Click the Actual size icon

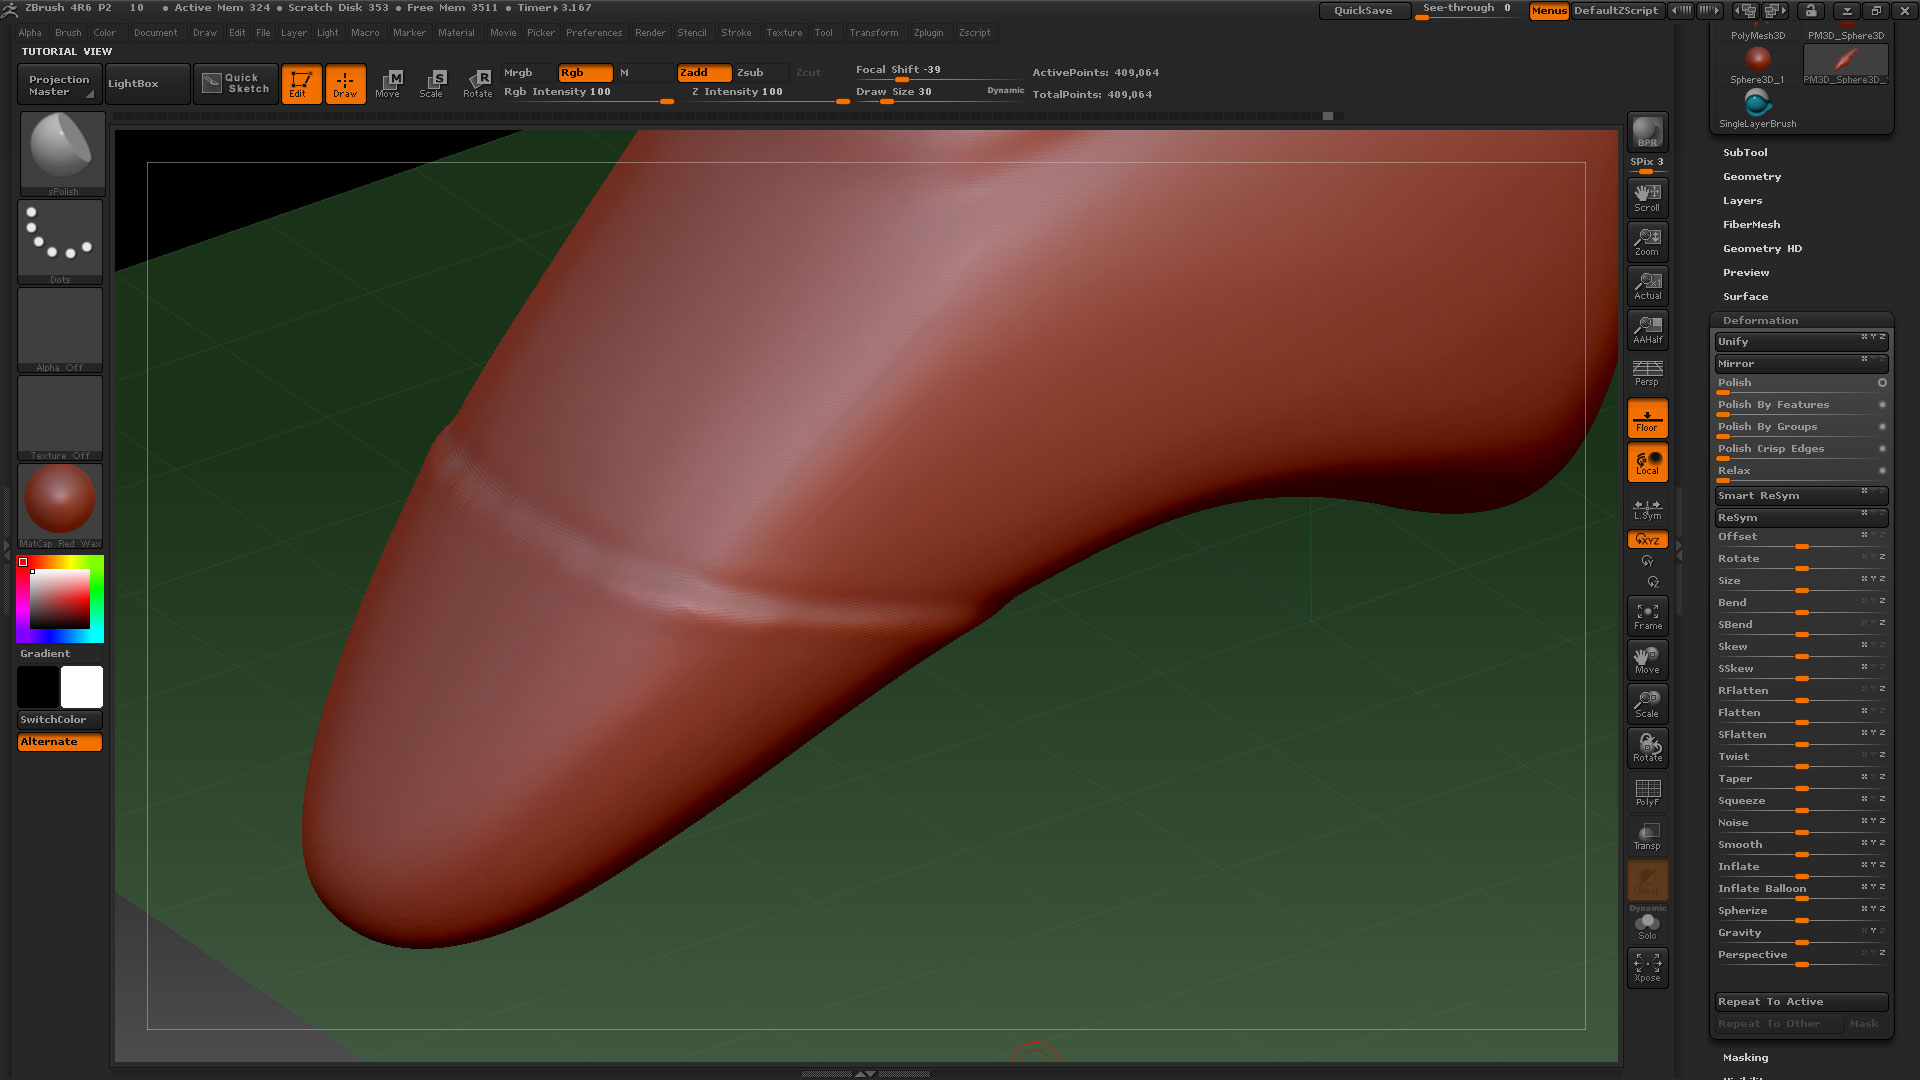point(1647,286)
